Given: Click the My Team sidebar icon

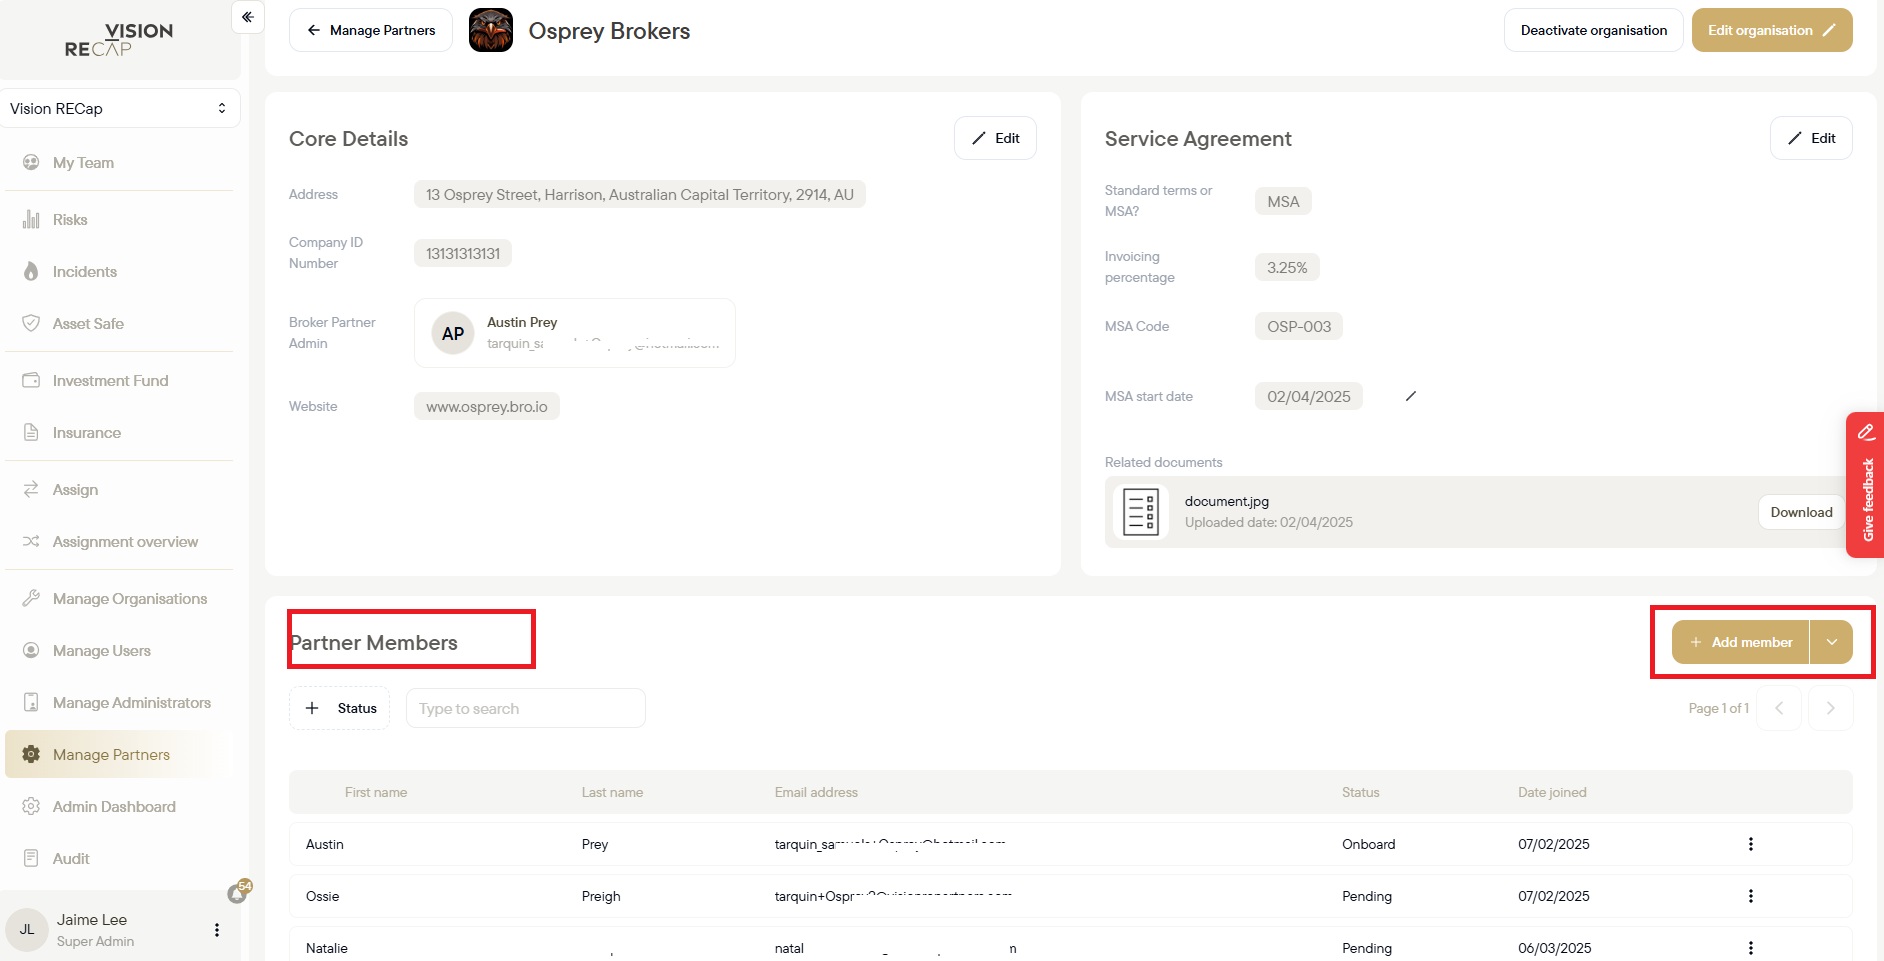Looking at the screenshot, I should pos(31,162).
